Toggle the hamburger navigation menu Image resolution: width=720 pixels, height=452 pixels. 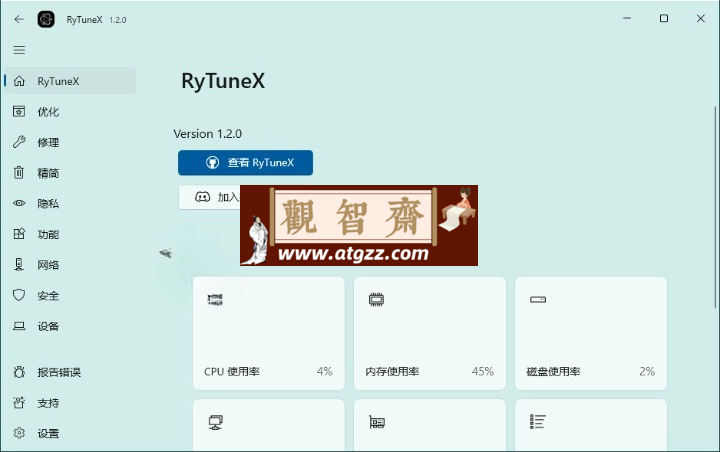tap(19, 50)
